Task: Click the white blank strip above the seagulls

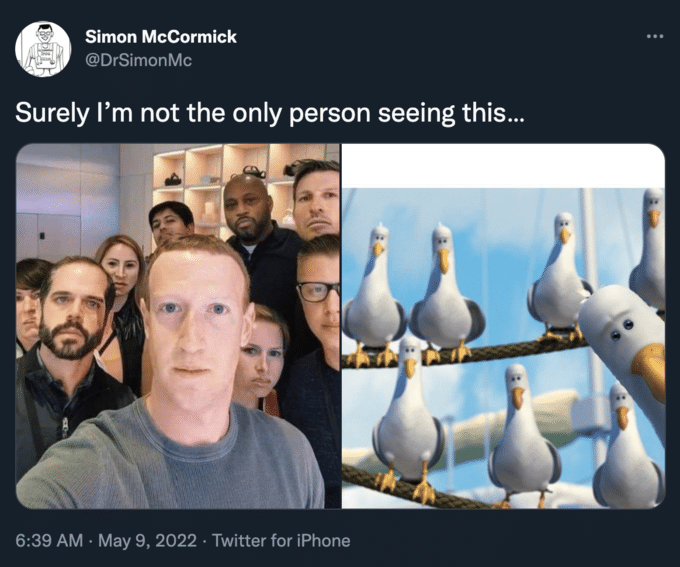Action: coord(503,166)
